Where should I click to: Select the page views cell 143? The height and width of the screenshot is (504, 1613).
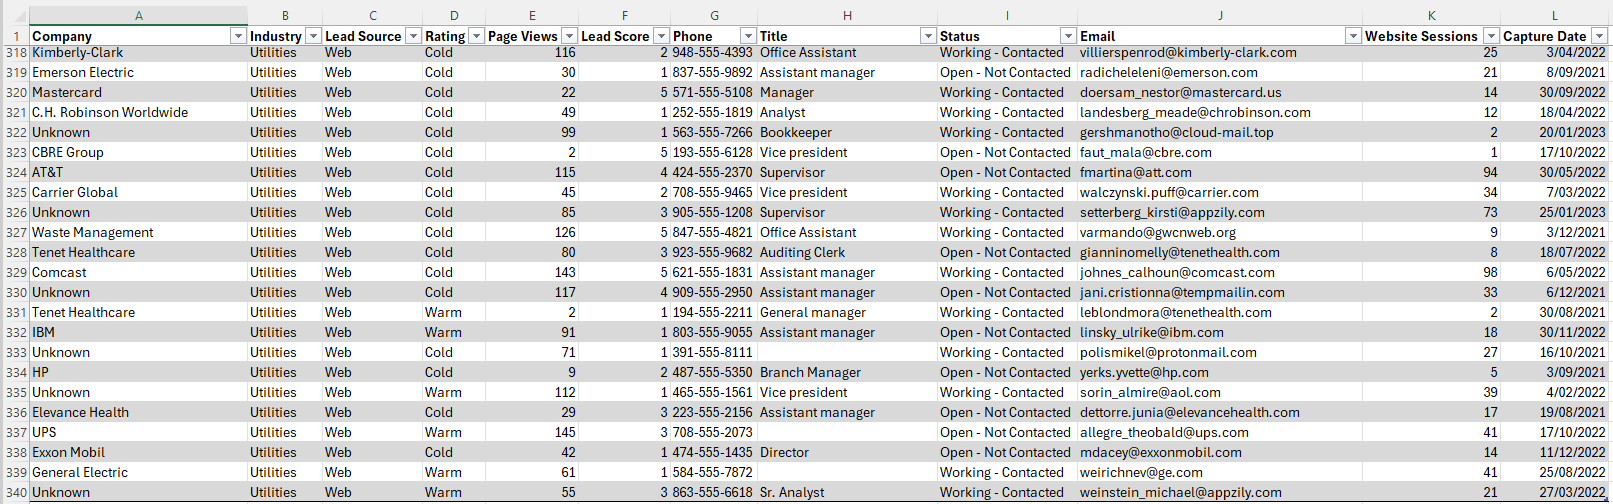pos(532,272)
